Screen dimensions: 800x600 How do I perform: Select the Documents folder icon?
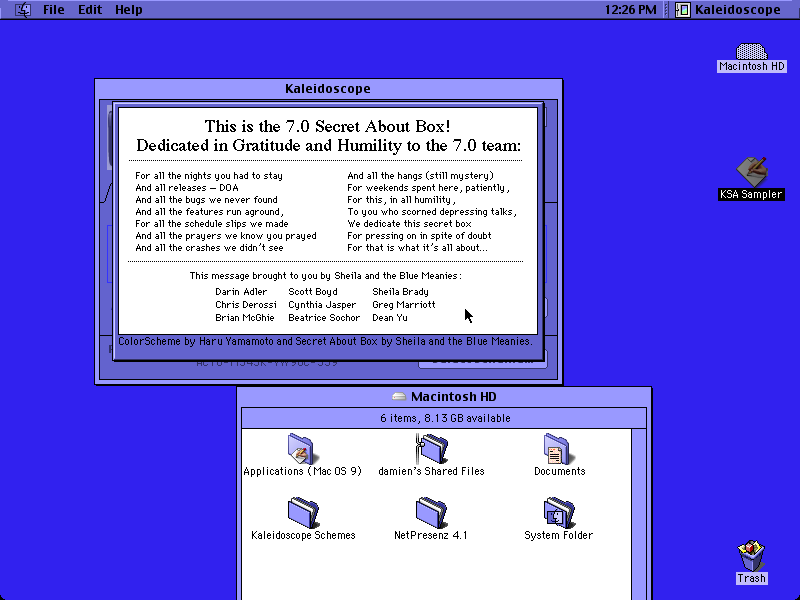[x=559, y=455]
